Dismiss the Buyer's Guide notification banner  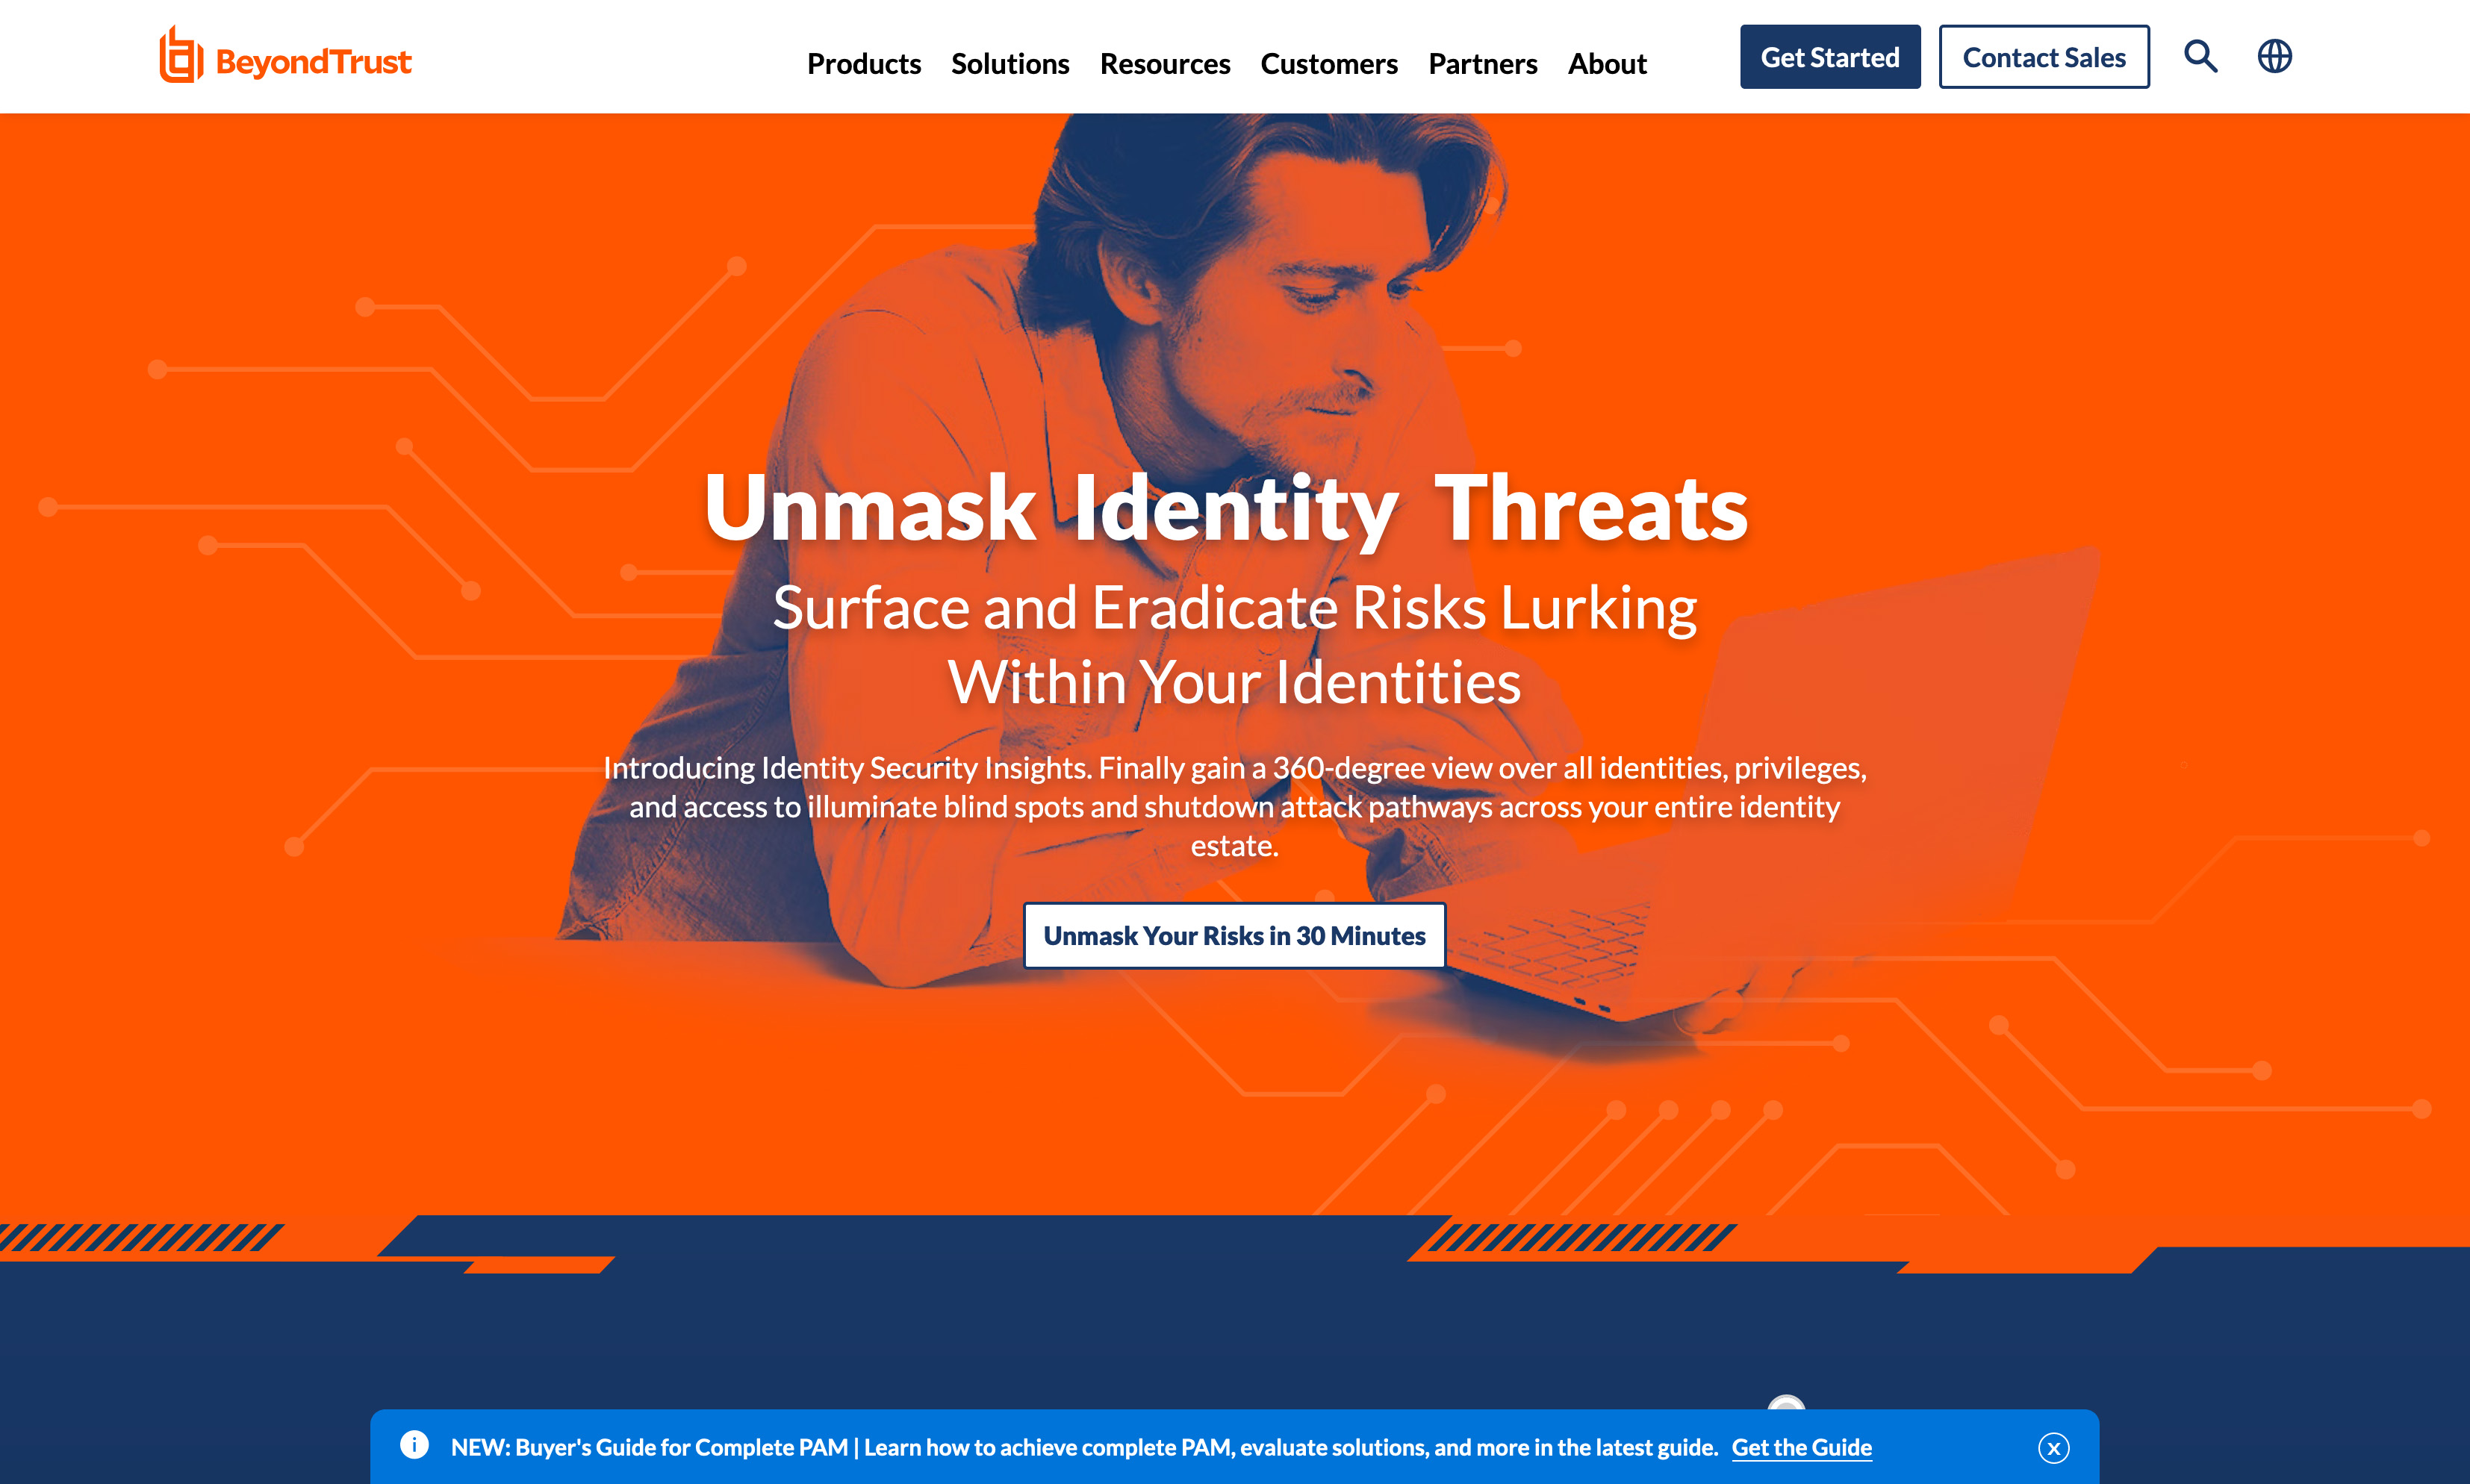coord(2053,1448)
